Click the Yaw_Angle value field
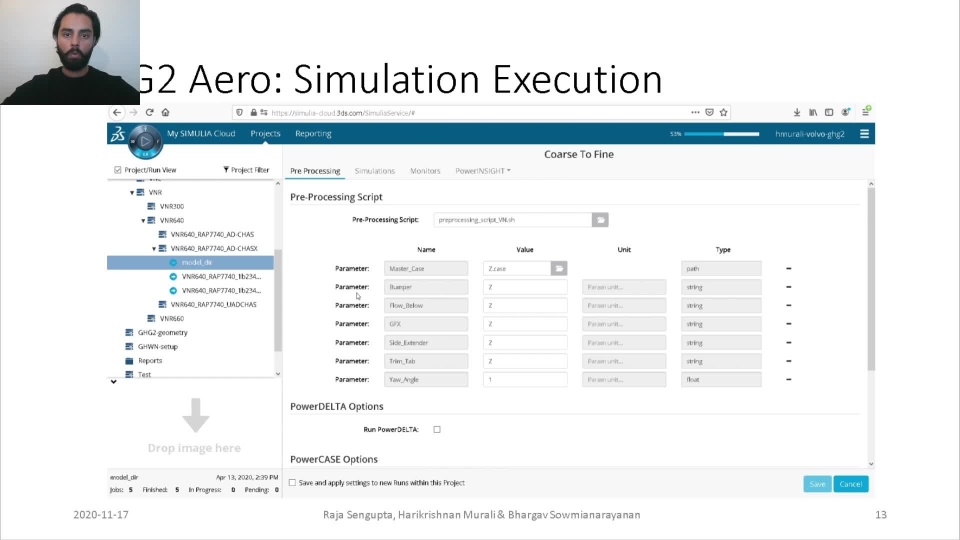 pyautogui.click(x=525, y=380)
